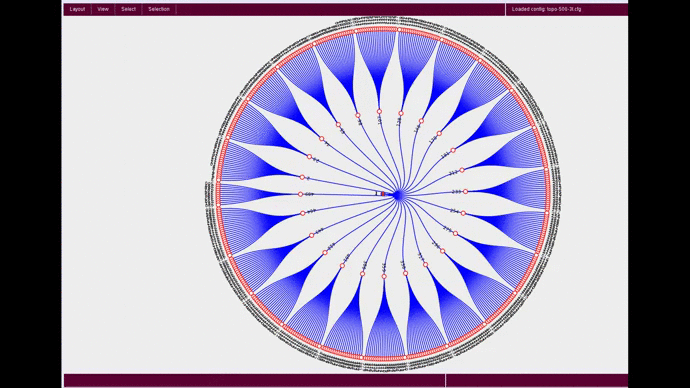The height and width of the screenshot is (388, 690).
Task: Select the graph node labeled 254
Action: pyautogui.click(x=463, y=213)
